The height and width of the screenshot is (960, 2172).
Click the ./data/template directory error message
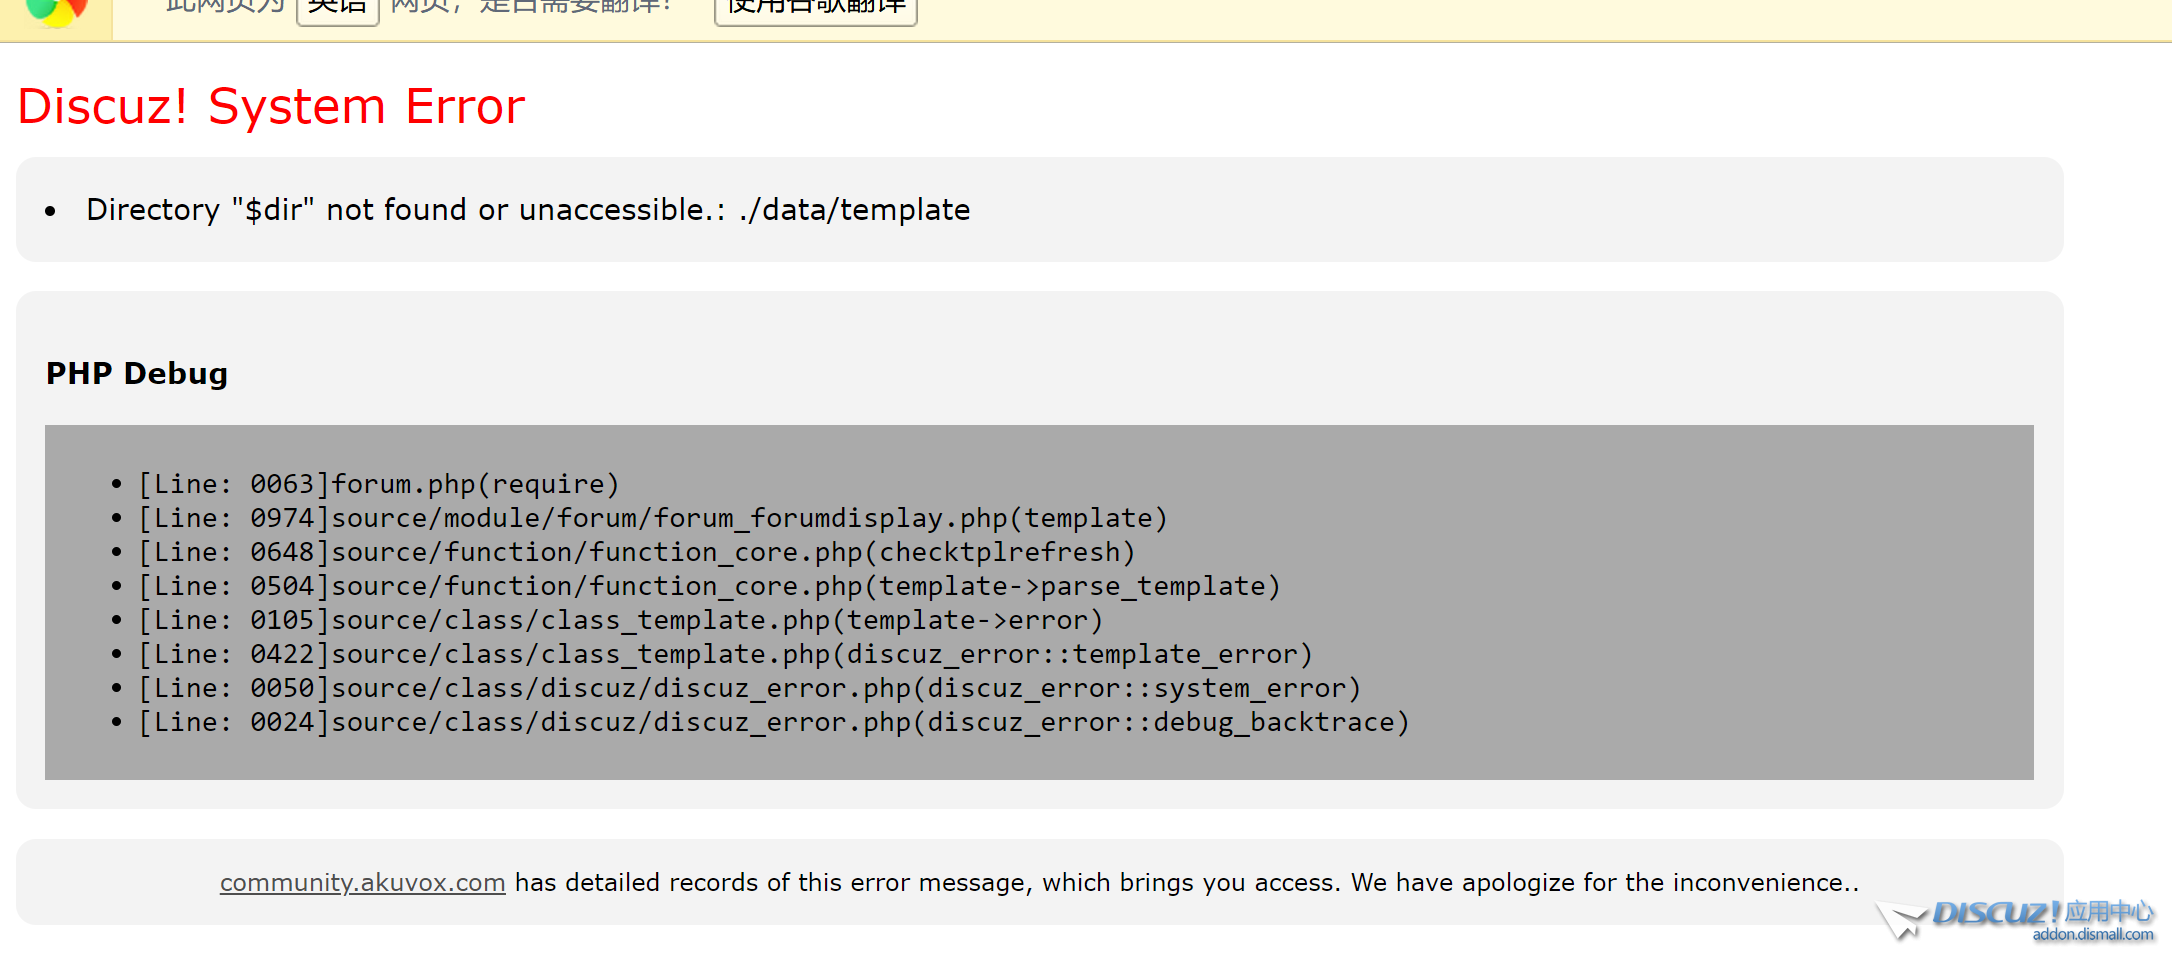(x=528, y=210)
